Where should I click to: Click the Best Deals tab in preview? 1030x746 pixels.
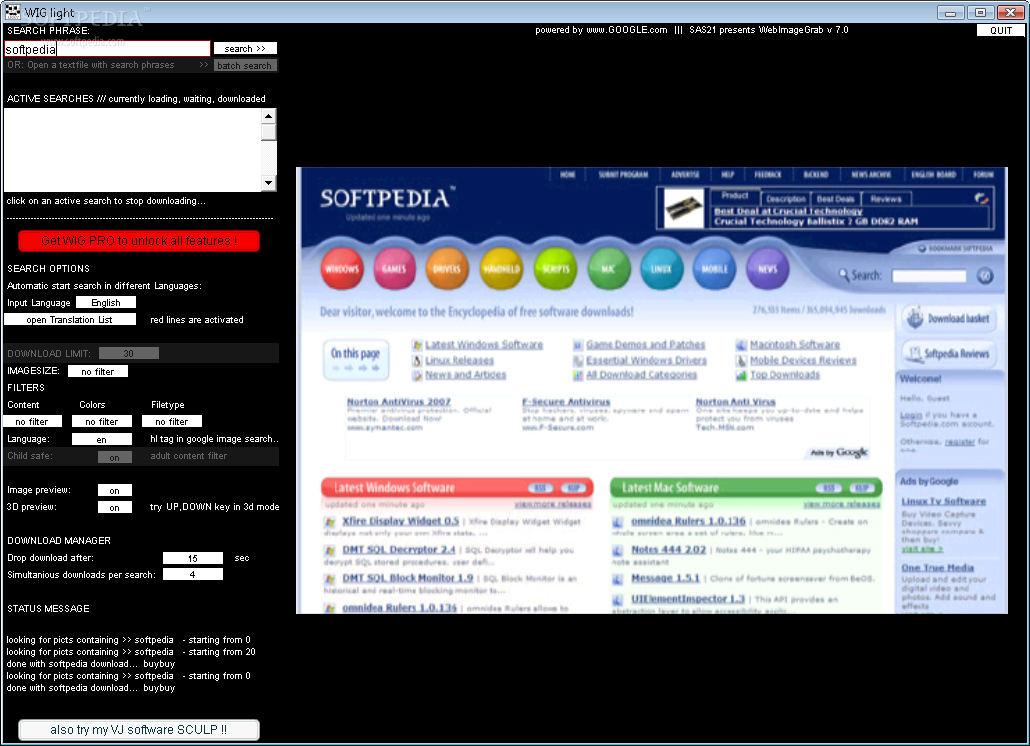(836, 199)
